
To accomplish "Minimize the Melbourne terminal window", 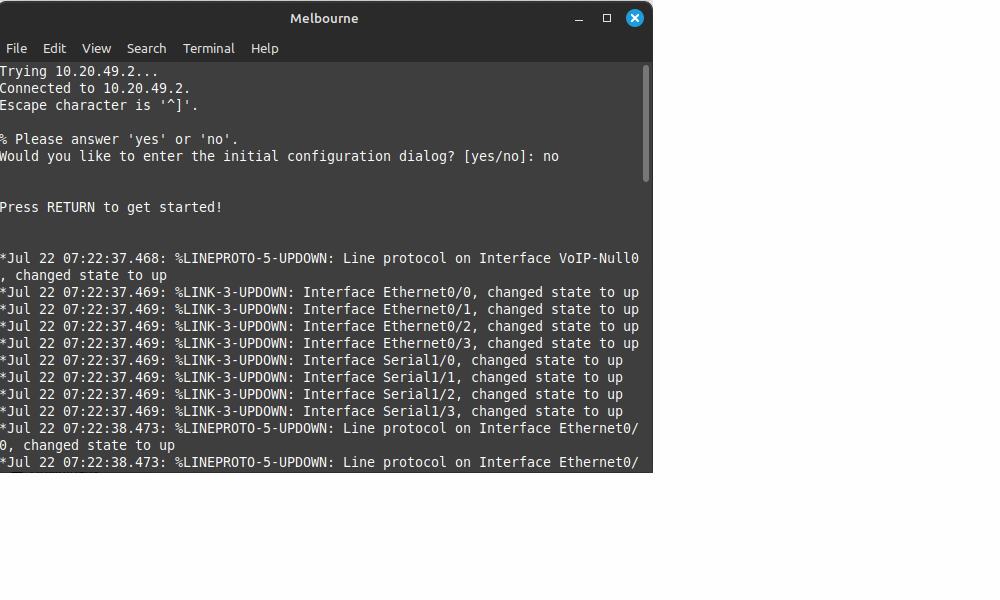I will coord(579,18).
